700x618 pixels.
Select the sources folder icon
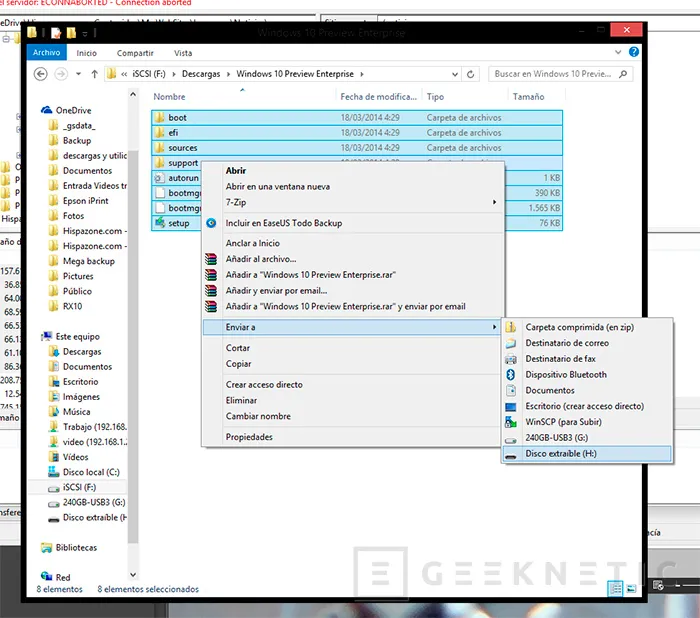click(159, 148)
